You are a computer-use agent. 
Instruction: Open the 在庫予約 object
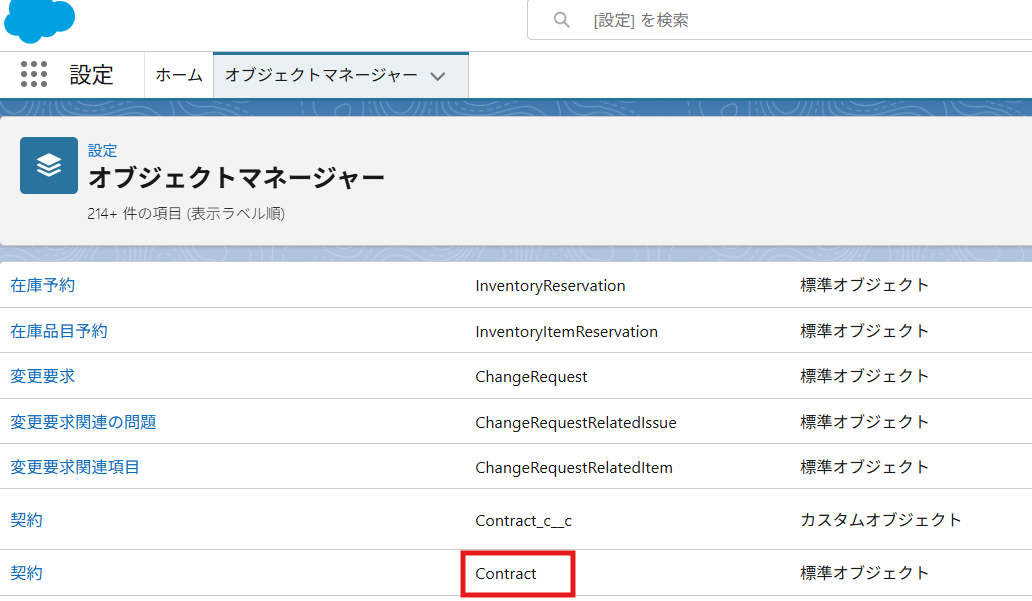(42, 285)
